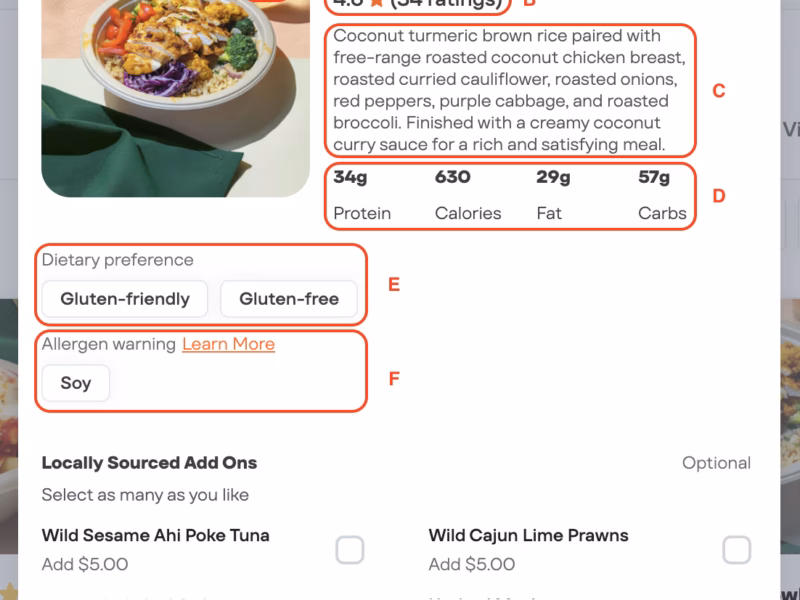Click the Locally Sourced Add Ons heading
The image size is (800, 600).
point(149,463)
